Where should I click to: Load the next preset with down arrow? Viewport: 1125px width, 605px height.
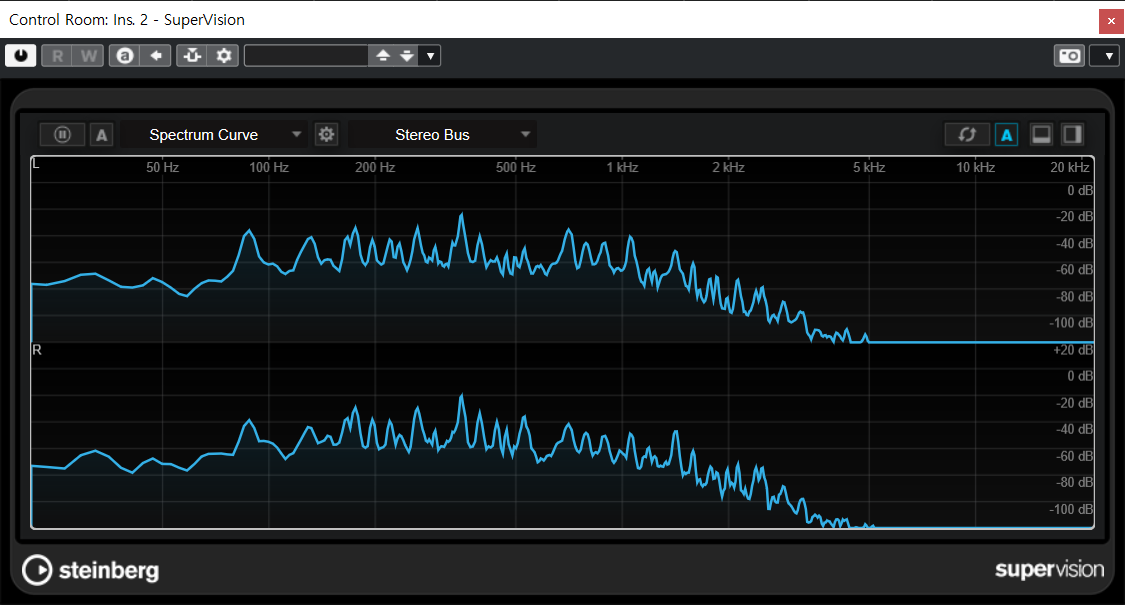[406, 56]
